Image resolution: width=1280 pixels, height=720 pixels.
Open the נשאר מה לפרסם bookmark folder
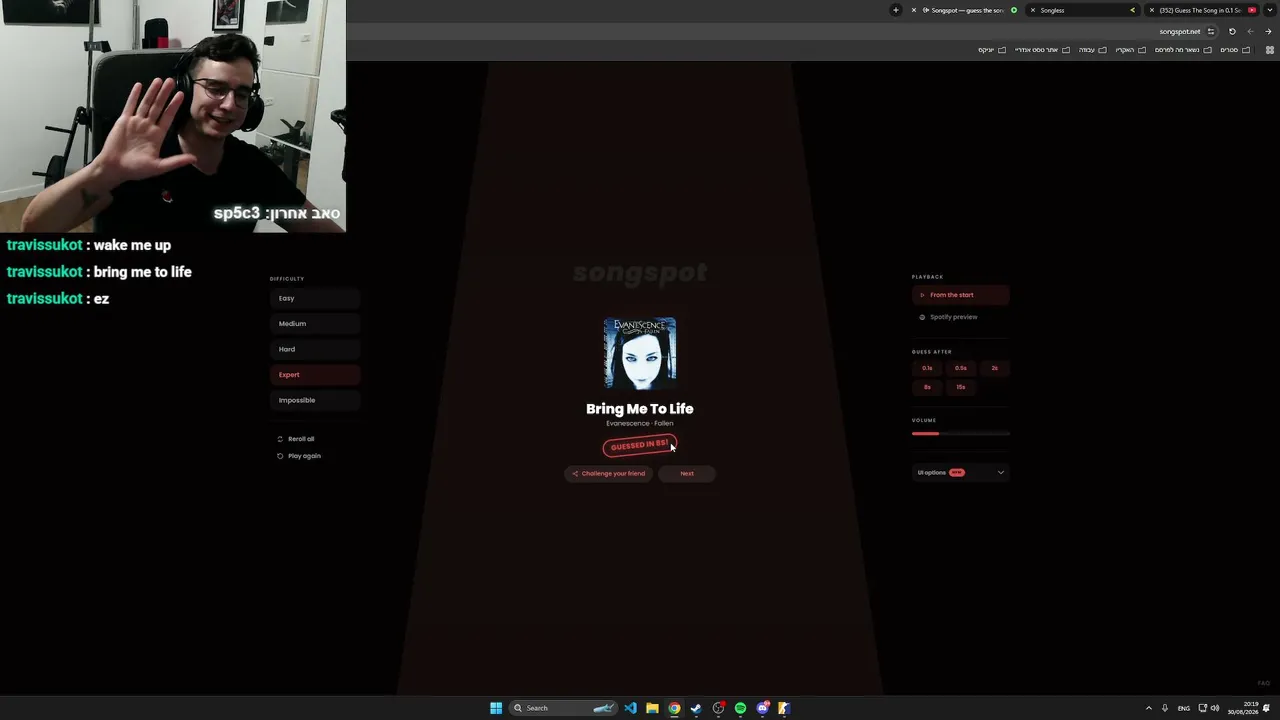coord(1182,50)
